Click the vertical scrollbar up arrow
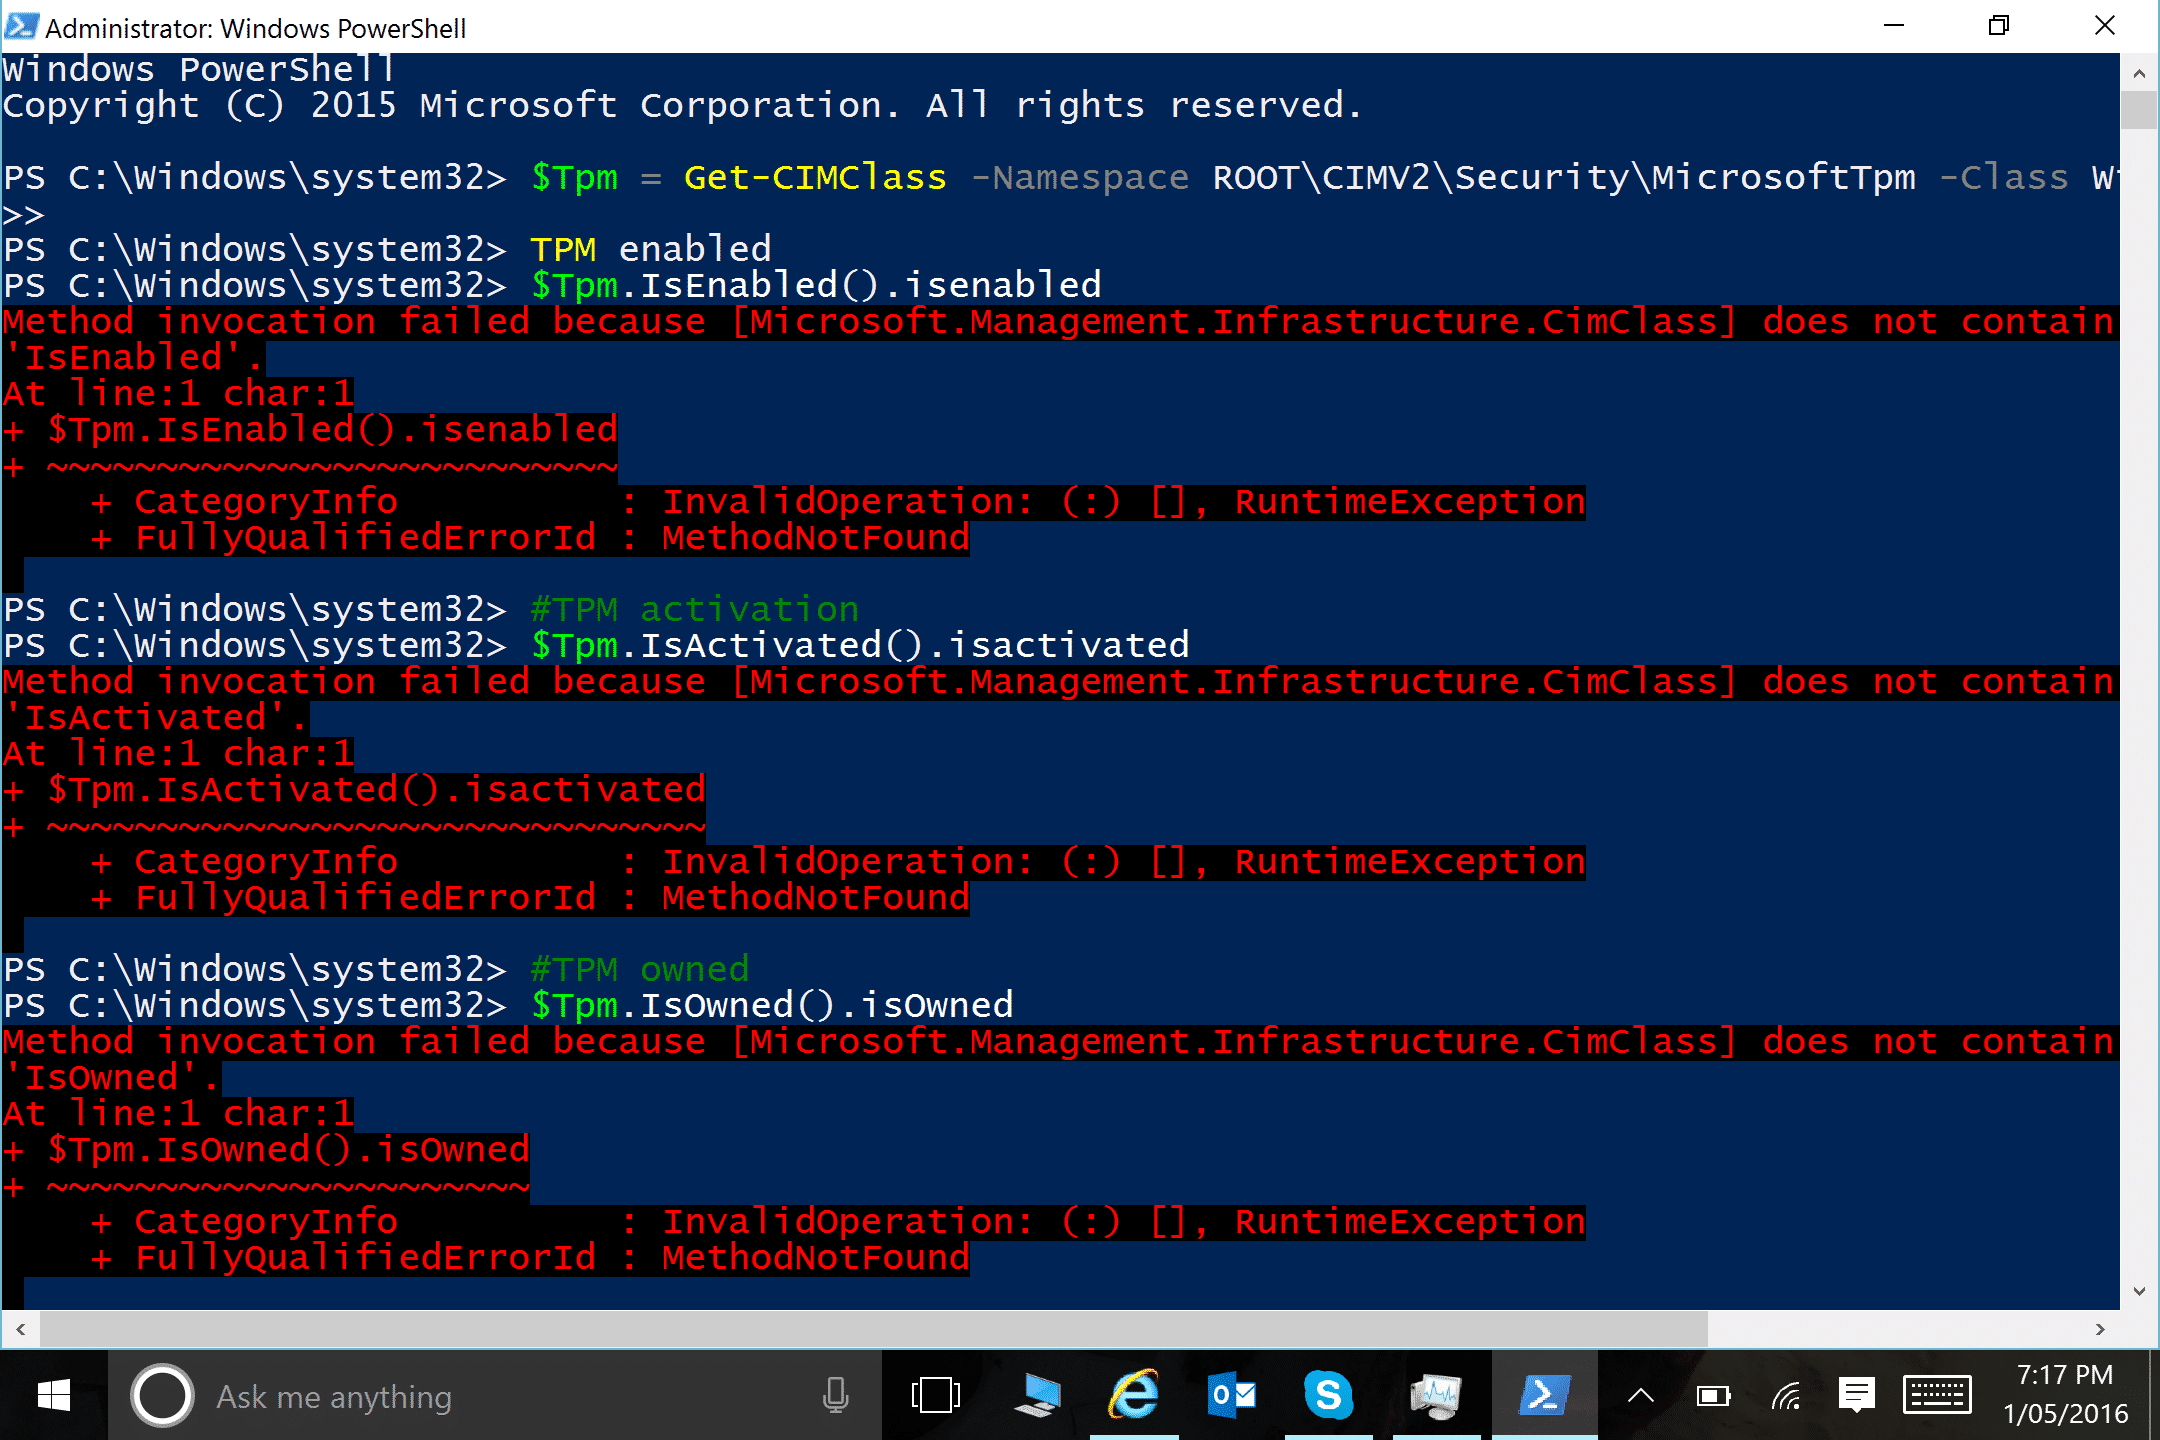 2138,72
